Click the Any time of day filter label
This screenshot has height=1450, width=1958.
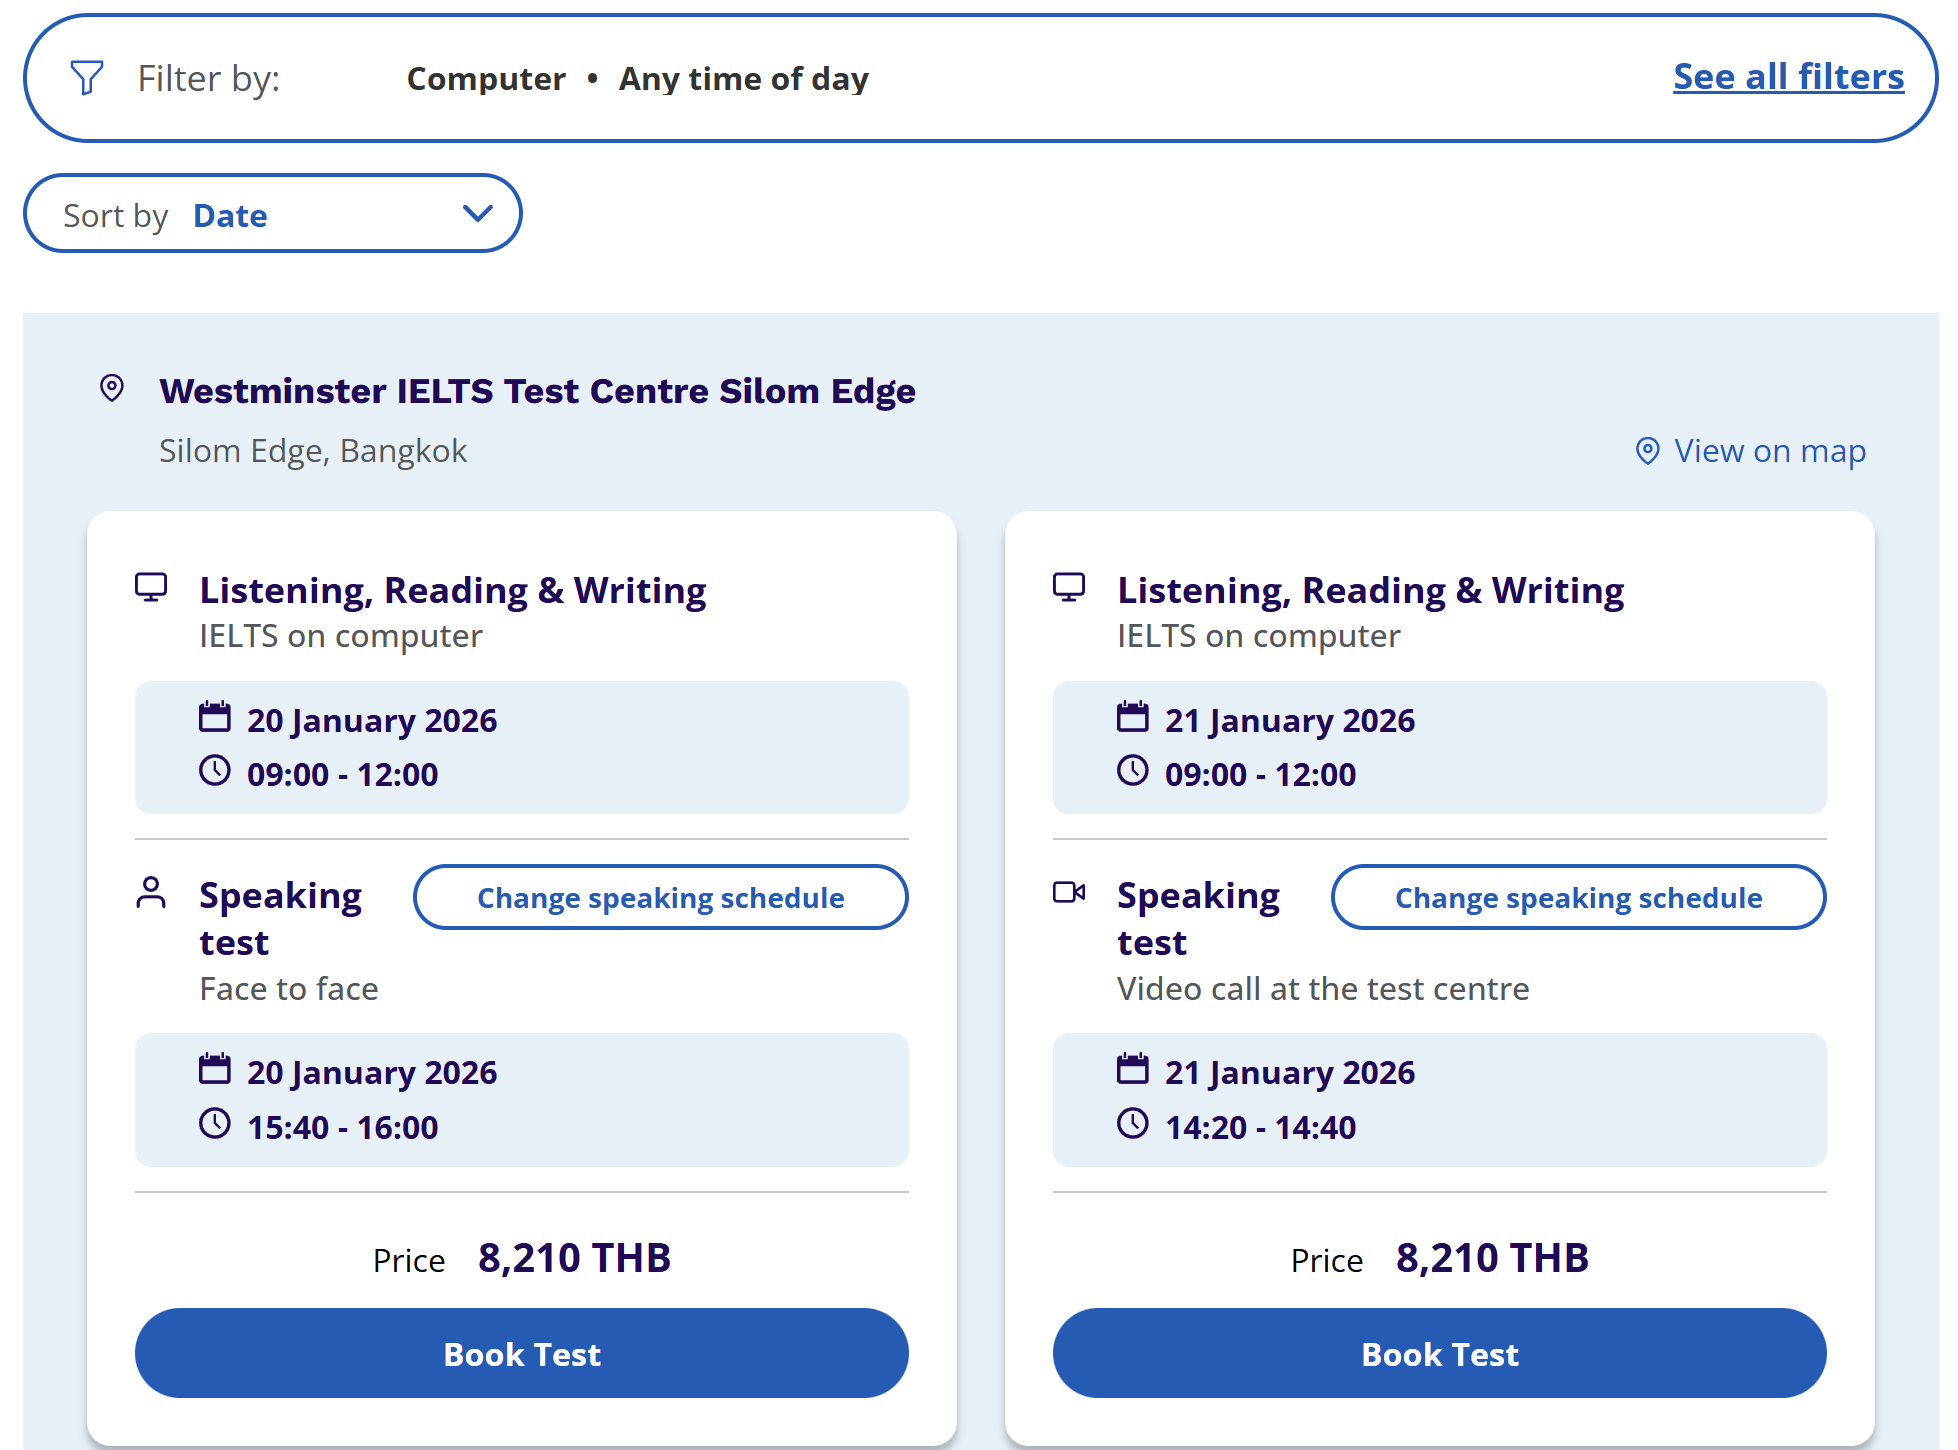[x=744, y=79]
